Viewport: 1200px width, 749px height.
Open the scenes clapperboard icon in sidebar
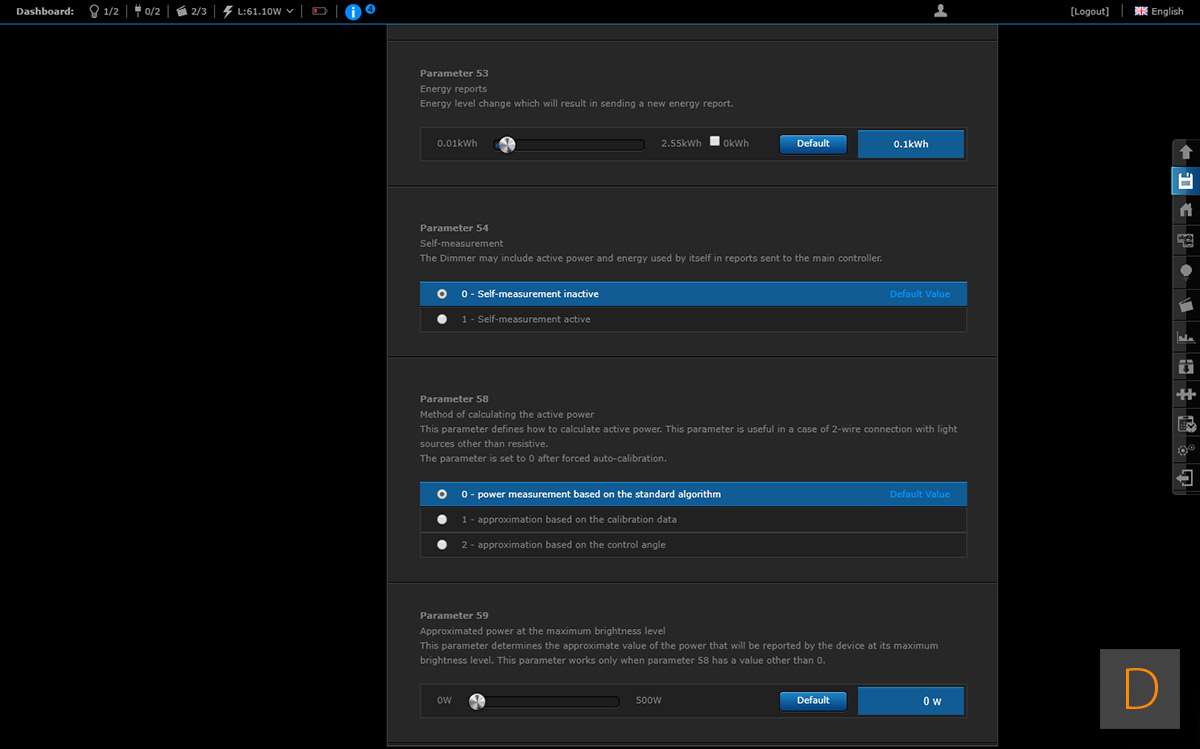point(1186,304)
